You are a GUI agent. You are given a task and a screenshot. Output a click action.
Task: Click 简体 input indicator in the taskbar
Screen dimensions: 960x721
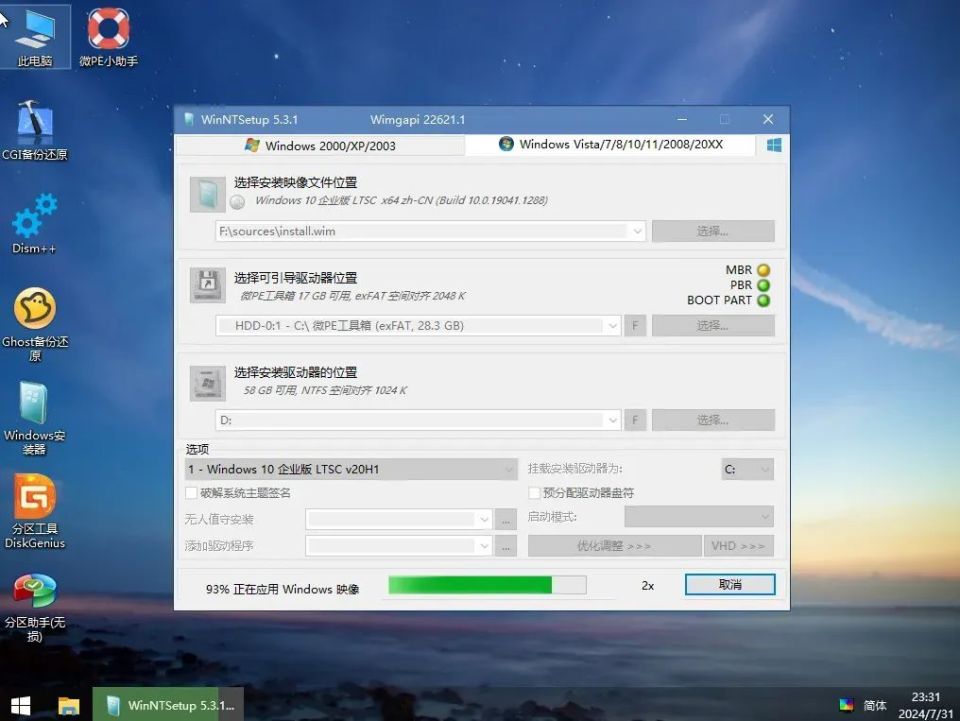pyautogui.click(x=876, y=705)
